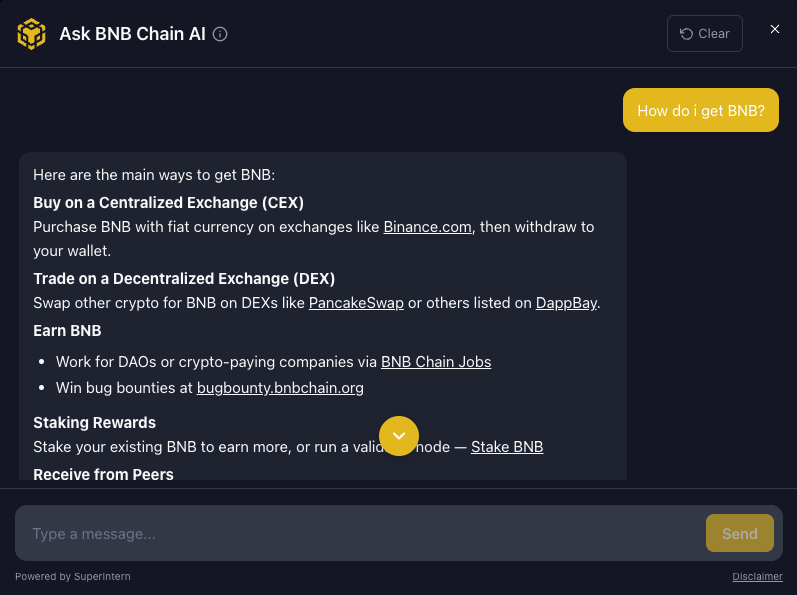The width and height of the screenshot is (797, 595).
Task: Click the Receive from Peers heading
Action: tap(103, 474)
